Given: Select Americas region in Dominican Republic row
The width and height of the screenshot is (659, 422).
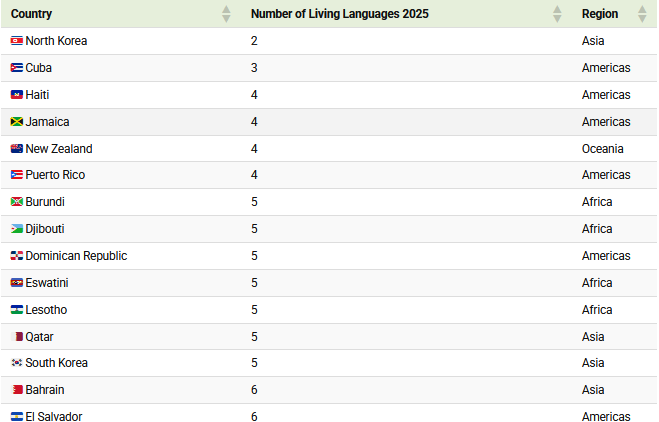Looking at the screenshot, I should [606, 256].
